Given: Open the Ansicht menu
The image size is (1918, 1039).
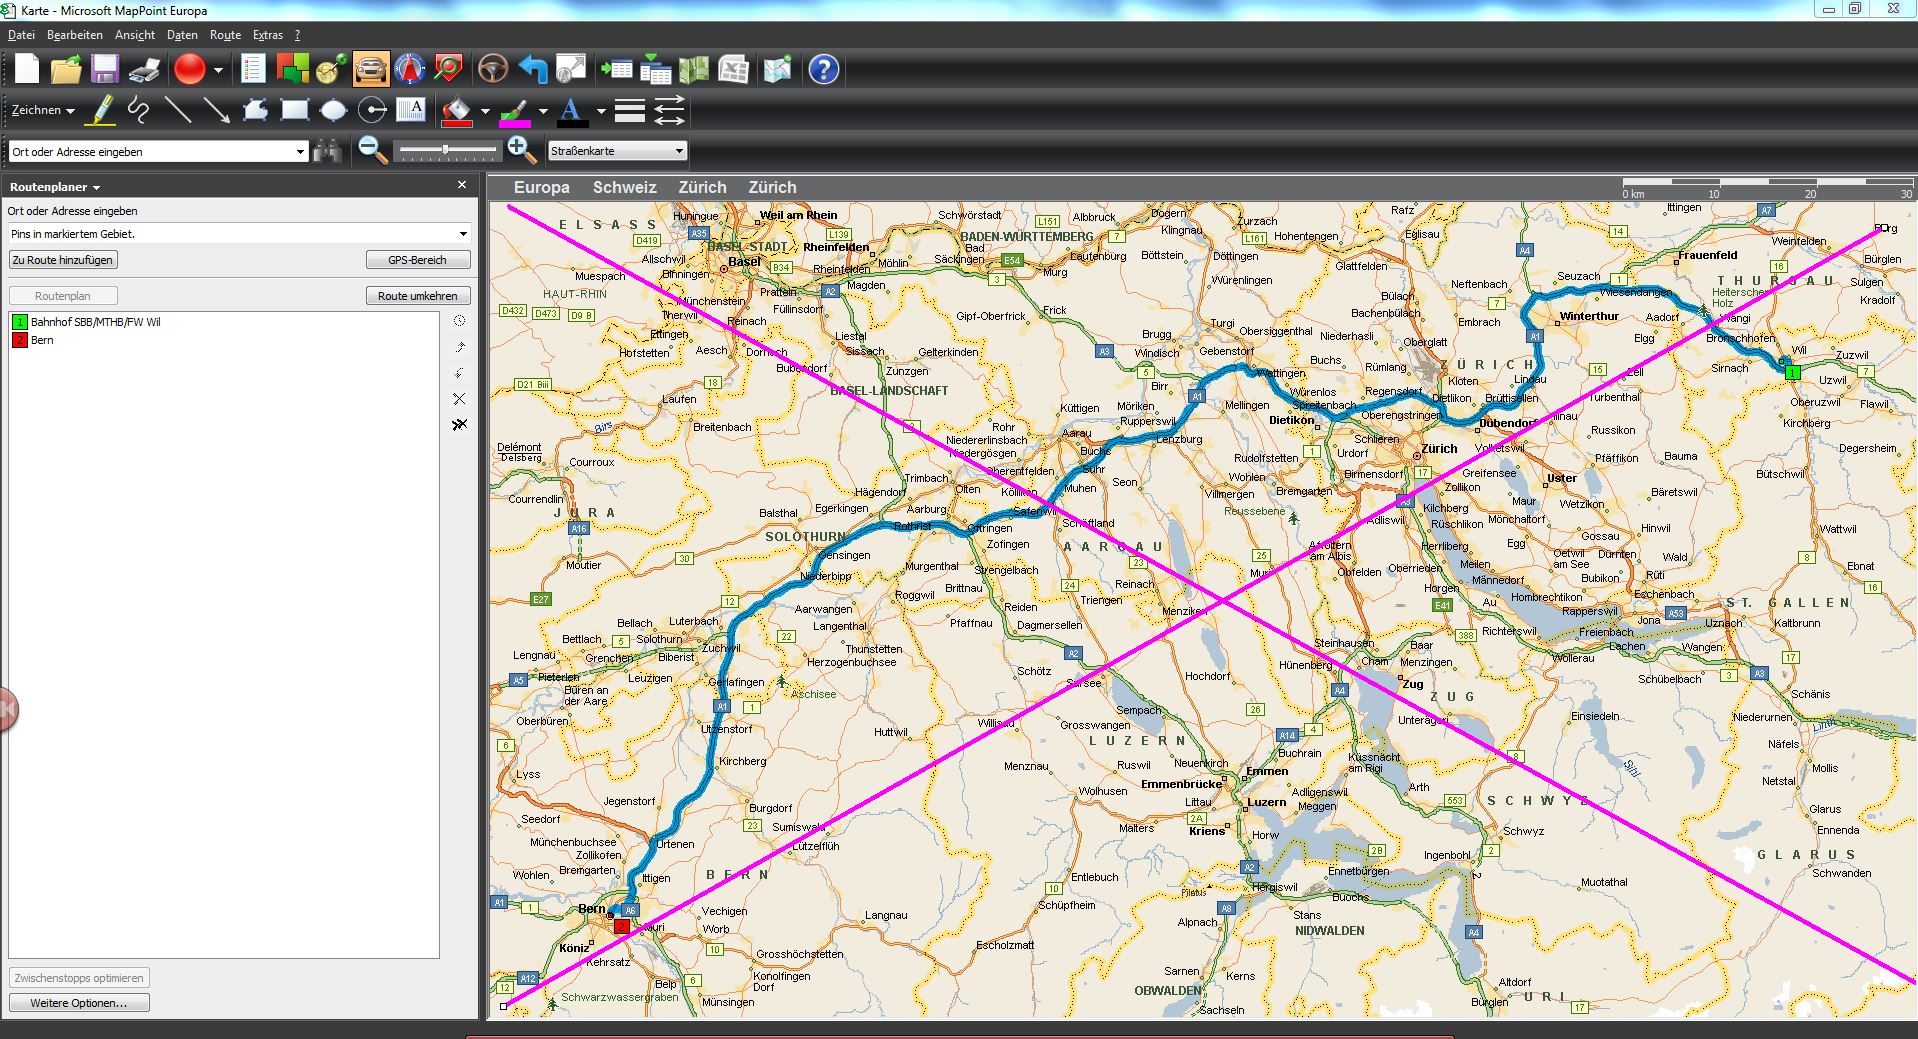Looking at the screenshot, I should point(135,35).
